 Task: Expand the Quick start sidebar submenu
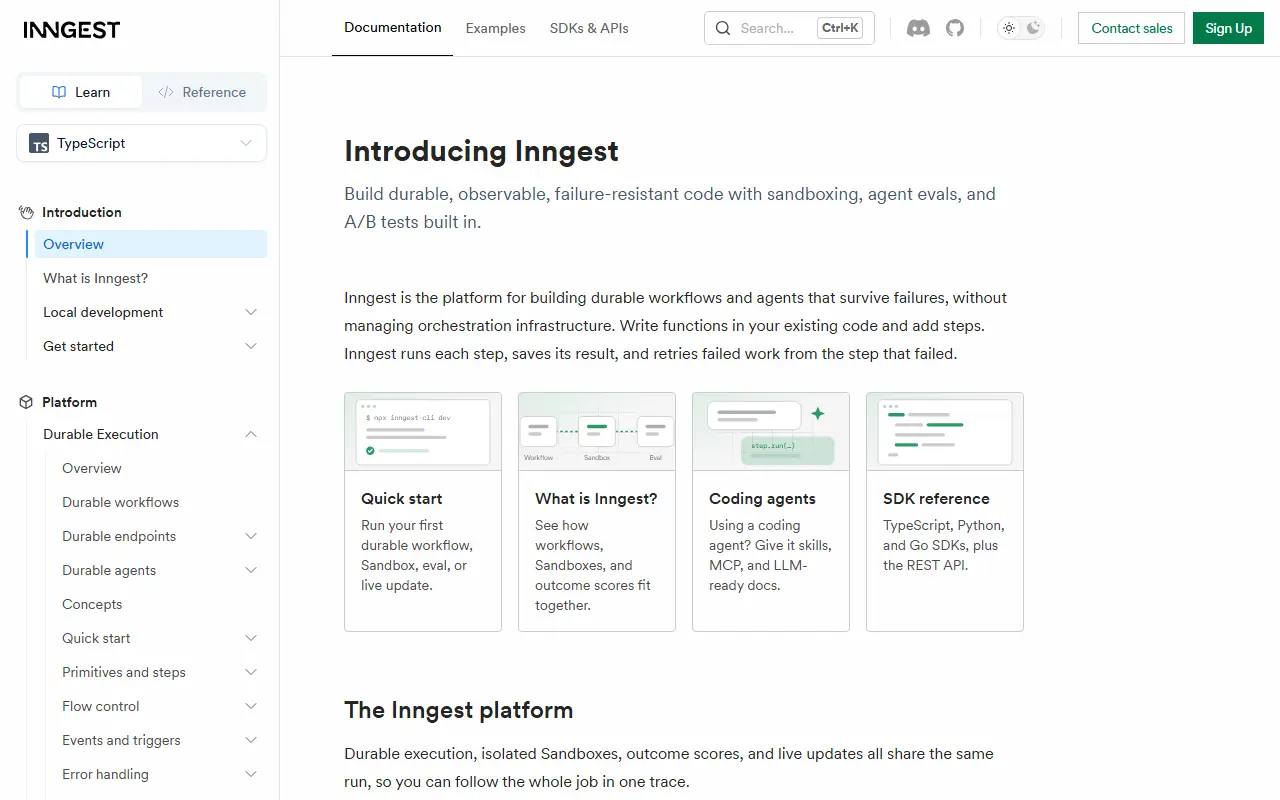(251, 638)
